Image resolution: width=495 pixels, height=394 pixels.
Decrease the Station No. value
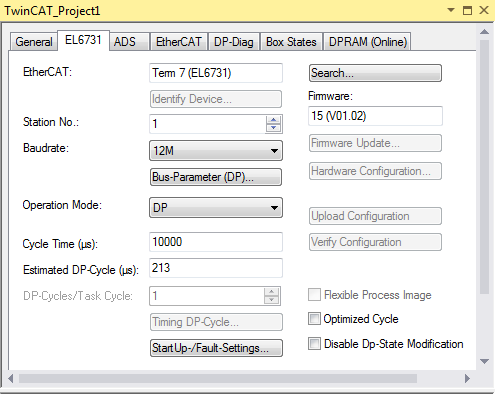point(274,128)
